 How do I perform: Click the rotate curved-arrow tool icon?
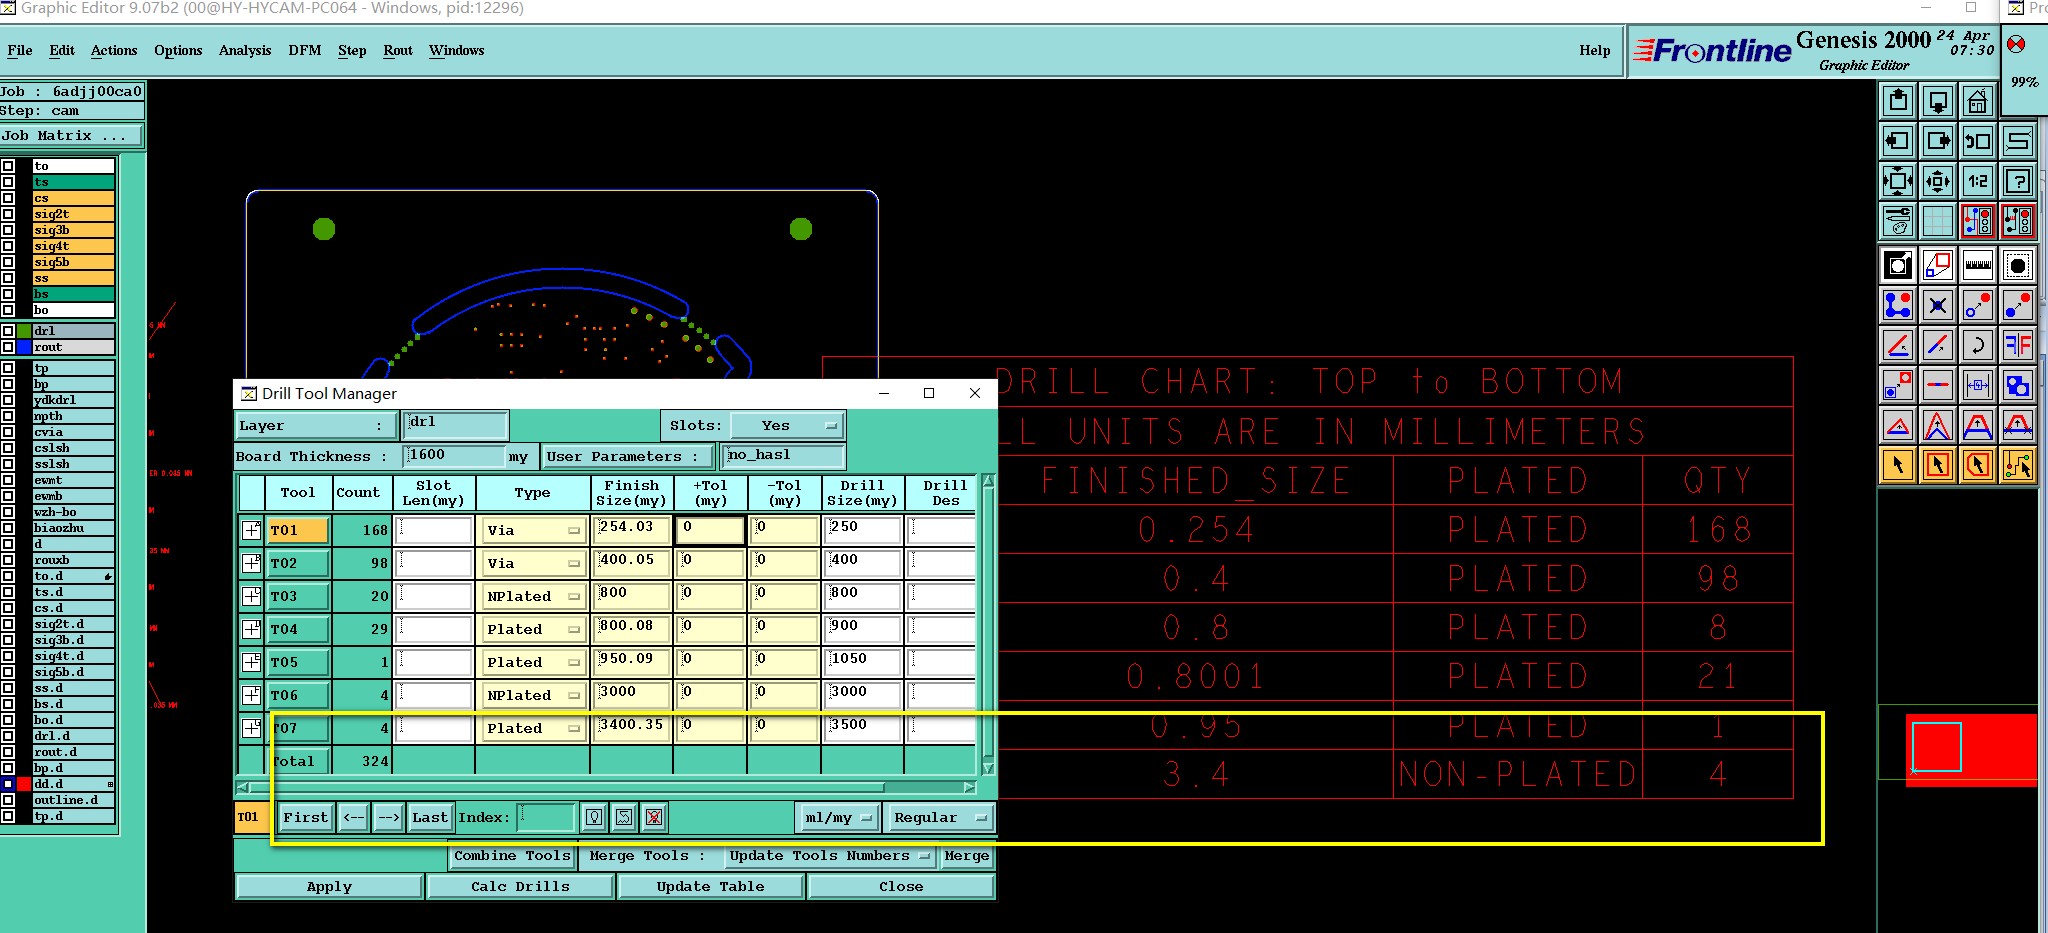pyautogui.click(x=1977, y=345)
